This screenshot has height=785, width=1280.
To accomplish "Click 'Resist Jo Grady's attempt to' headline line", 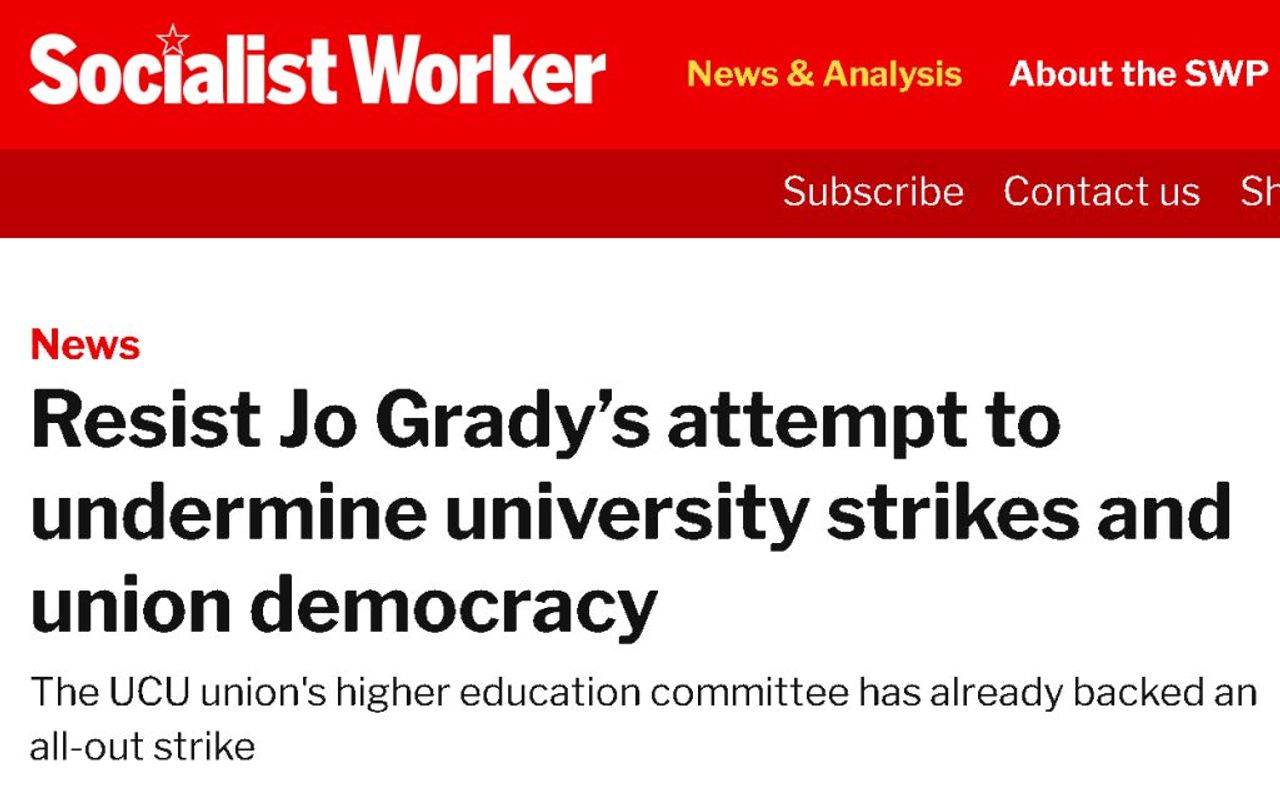I will [x=545, y=420].
